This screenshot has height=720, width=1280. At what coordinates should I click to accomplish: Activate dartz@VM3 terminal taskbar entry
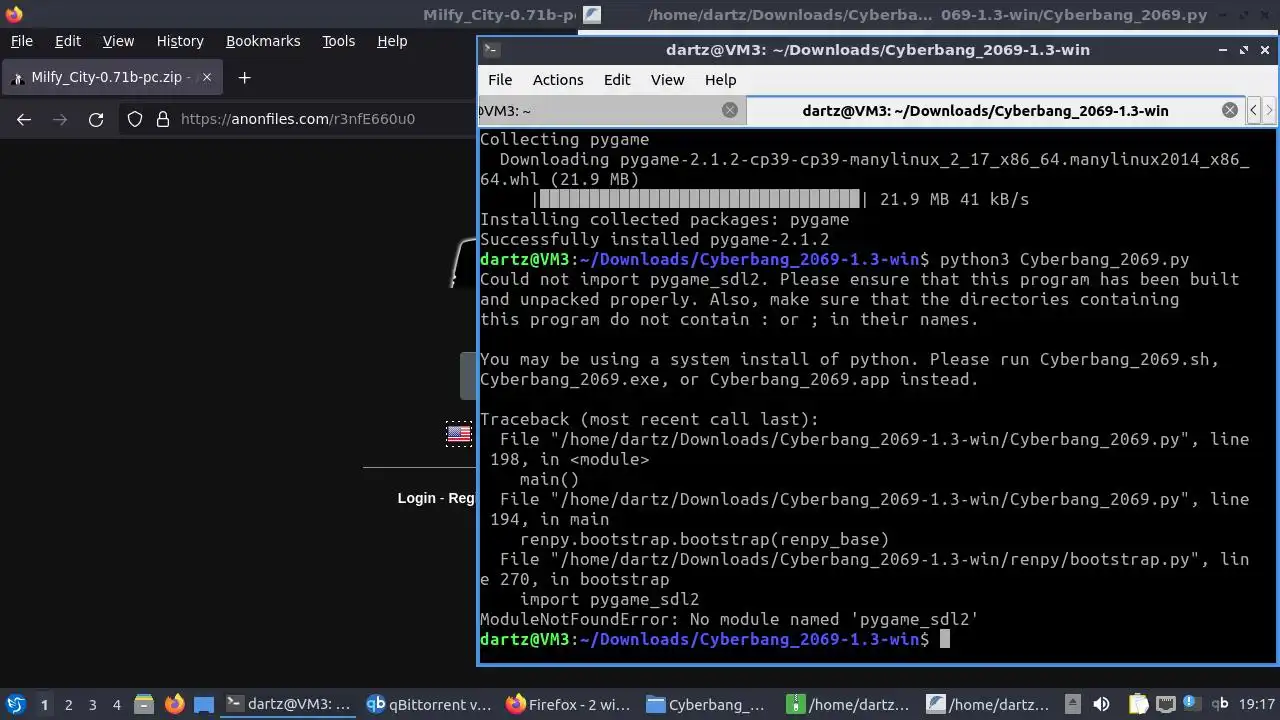289,704
